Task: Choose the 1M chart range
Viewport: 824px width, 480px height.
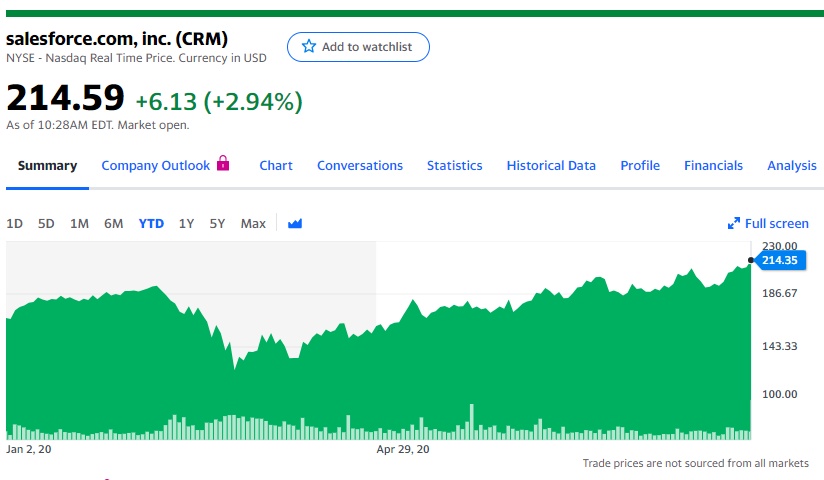Action: (79, 223)
